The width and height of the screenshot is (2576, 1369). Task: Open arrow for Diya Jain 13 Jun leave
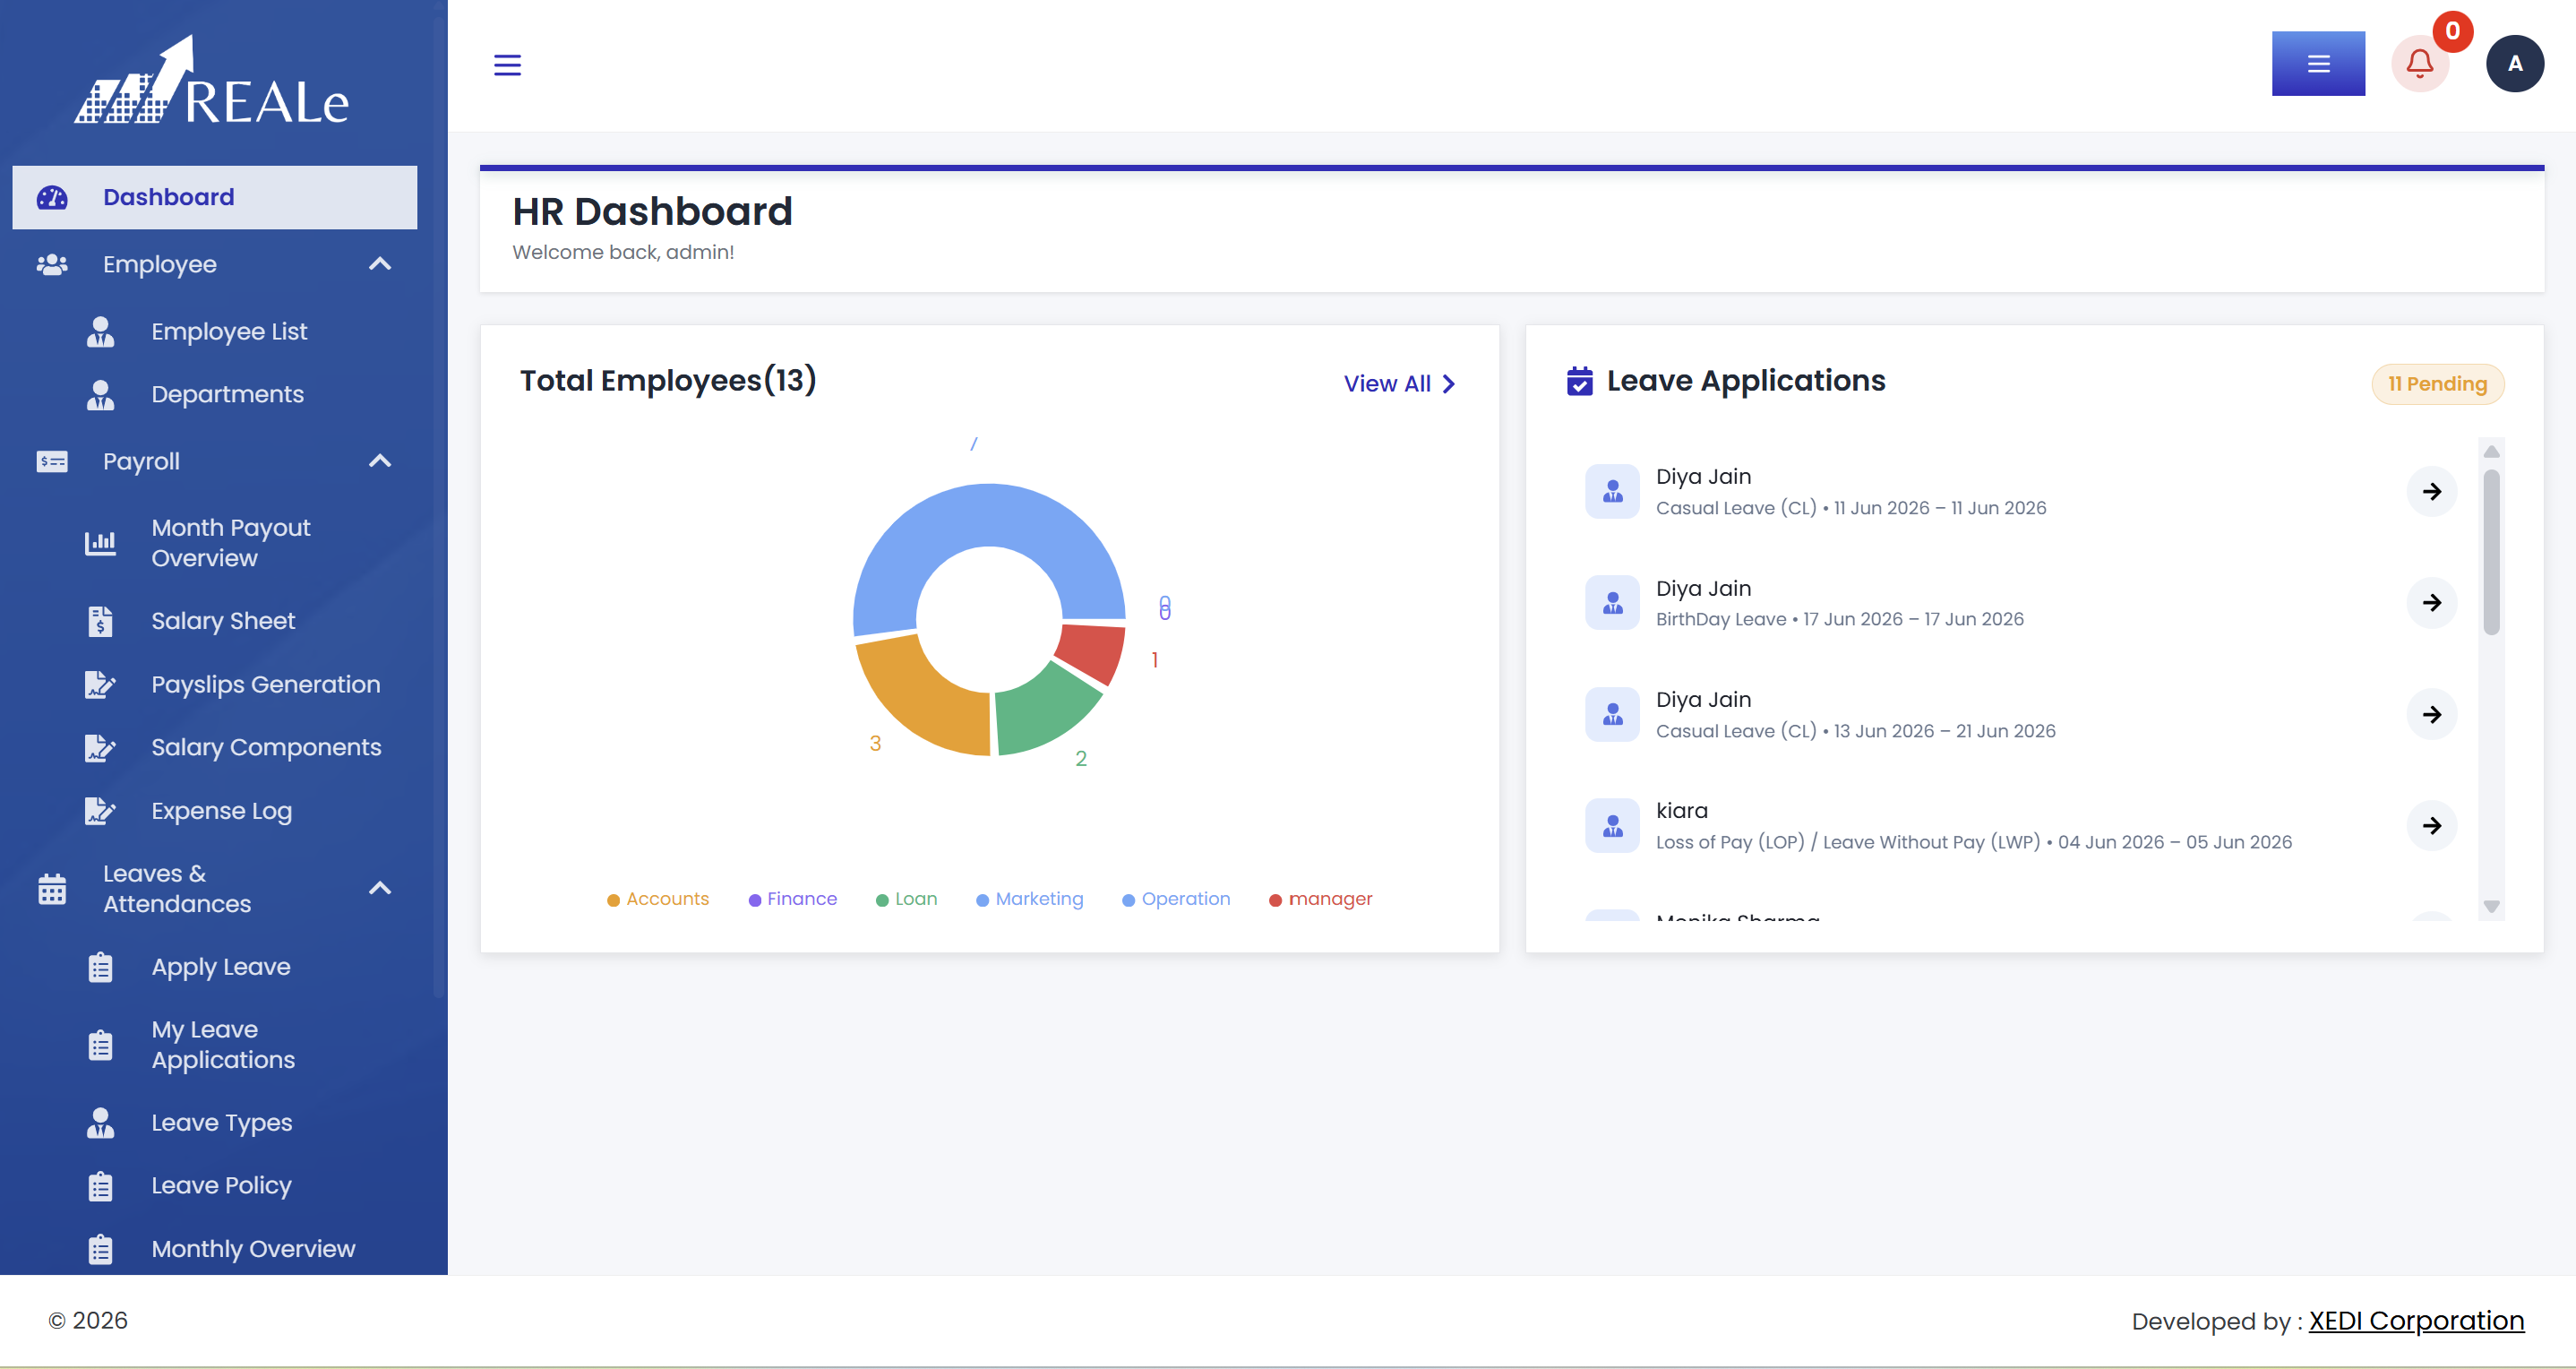pyautogui.click(x=2432, y=714)
